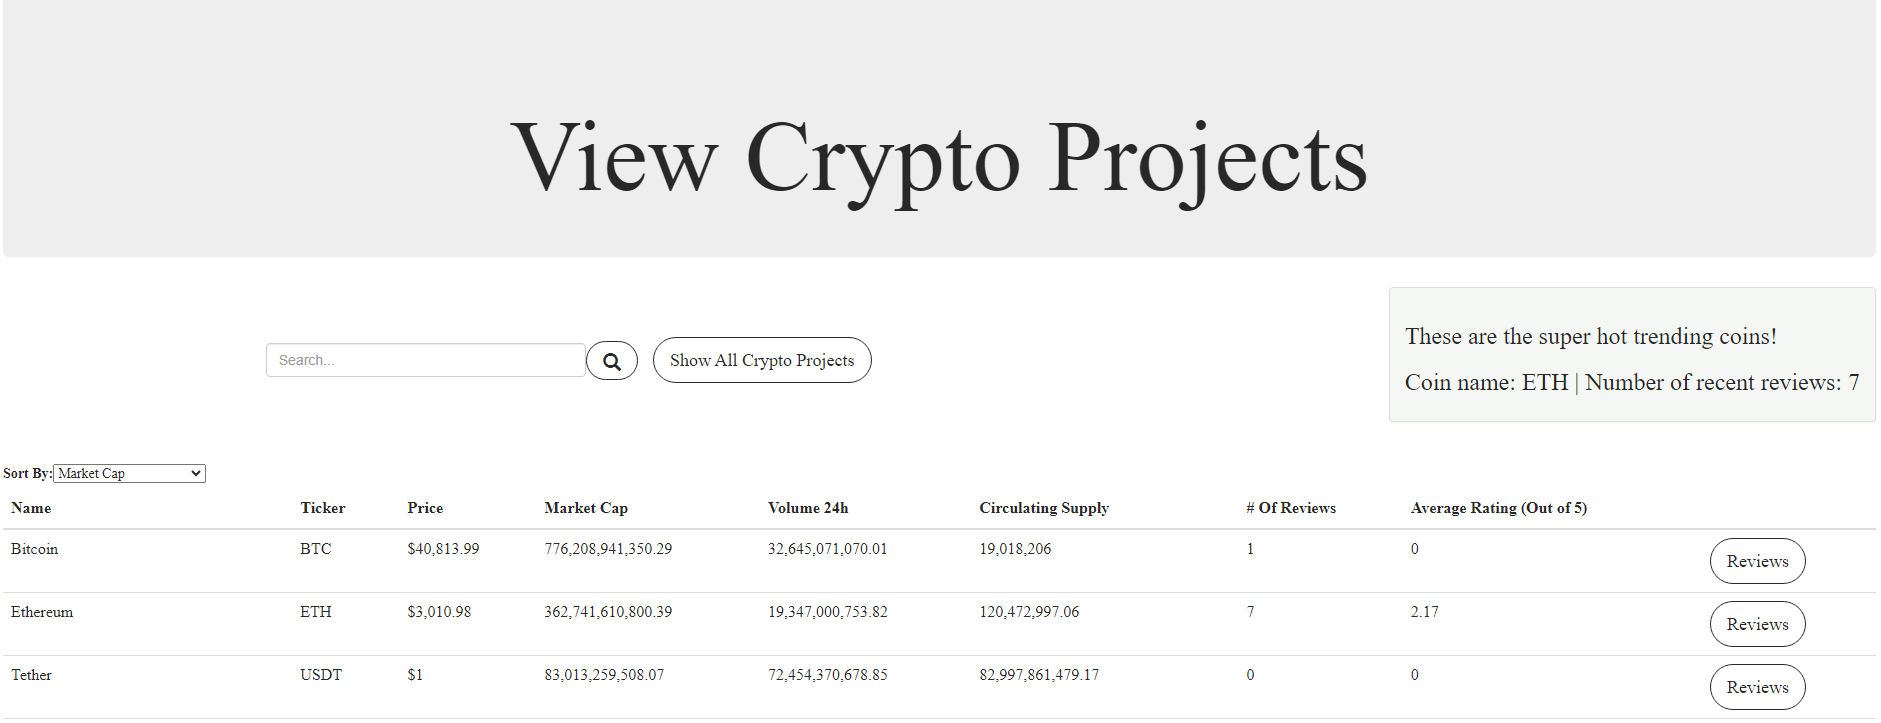Click the Ticker column header
The image size is (1881, 723).
tap(323, 508)
